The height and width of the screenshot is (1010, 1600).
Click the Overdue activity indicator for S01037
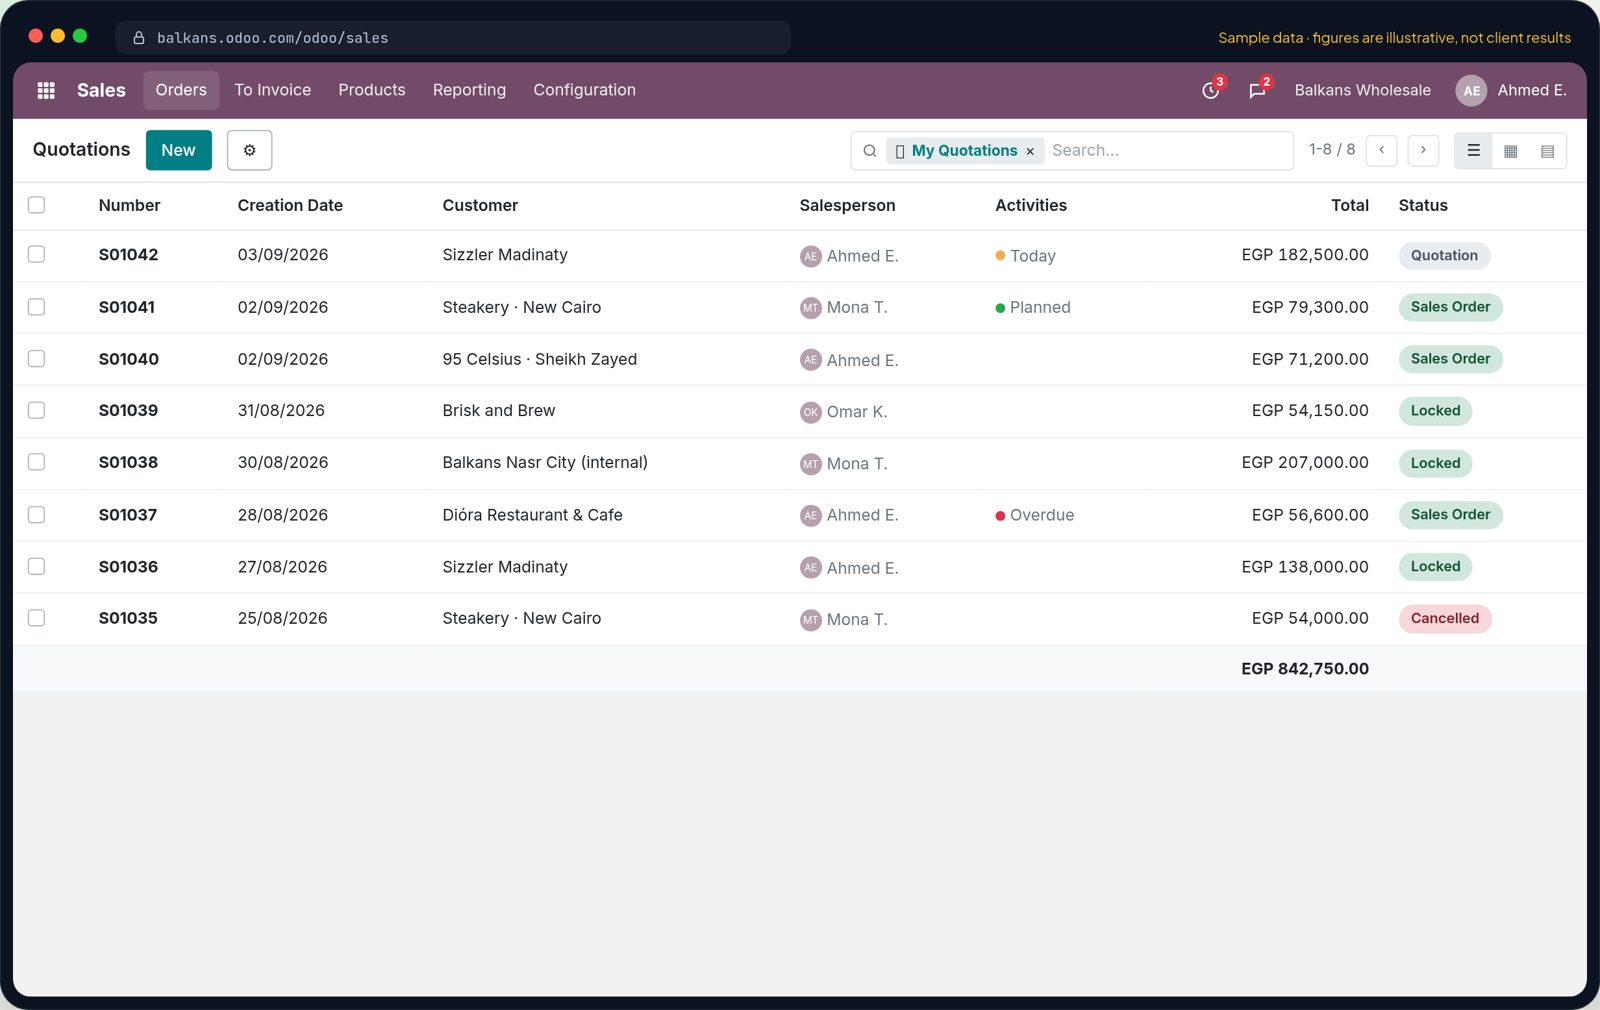click(1035, 515)
